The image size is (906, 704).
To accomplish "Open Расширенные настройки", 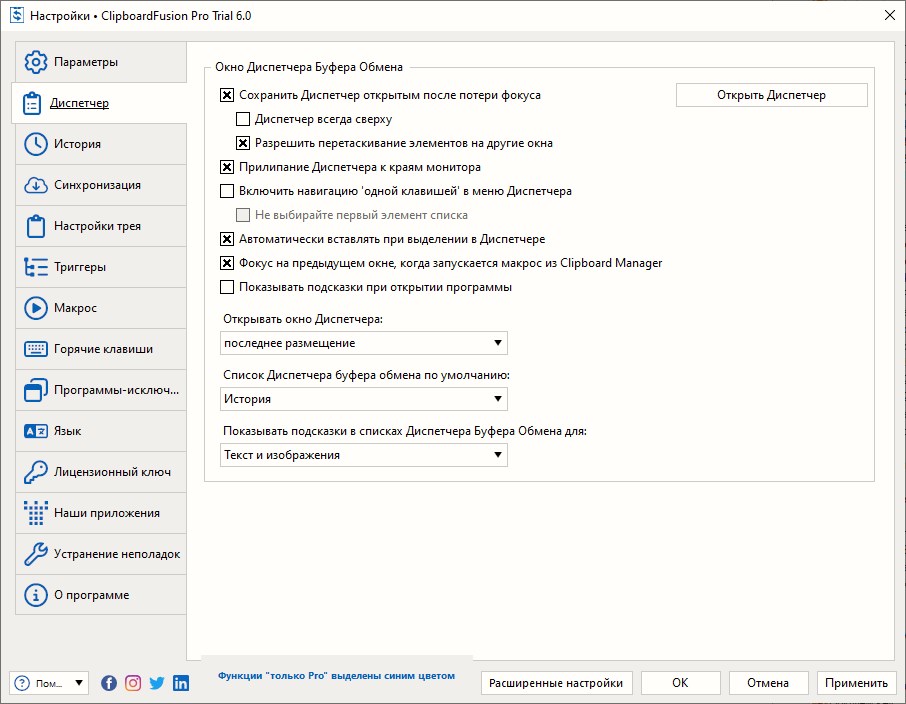I will pos(556,683).
